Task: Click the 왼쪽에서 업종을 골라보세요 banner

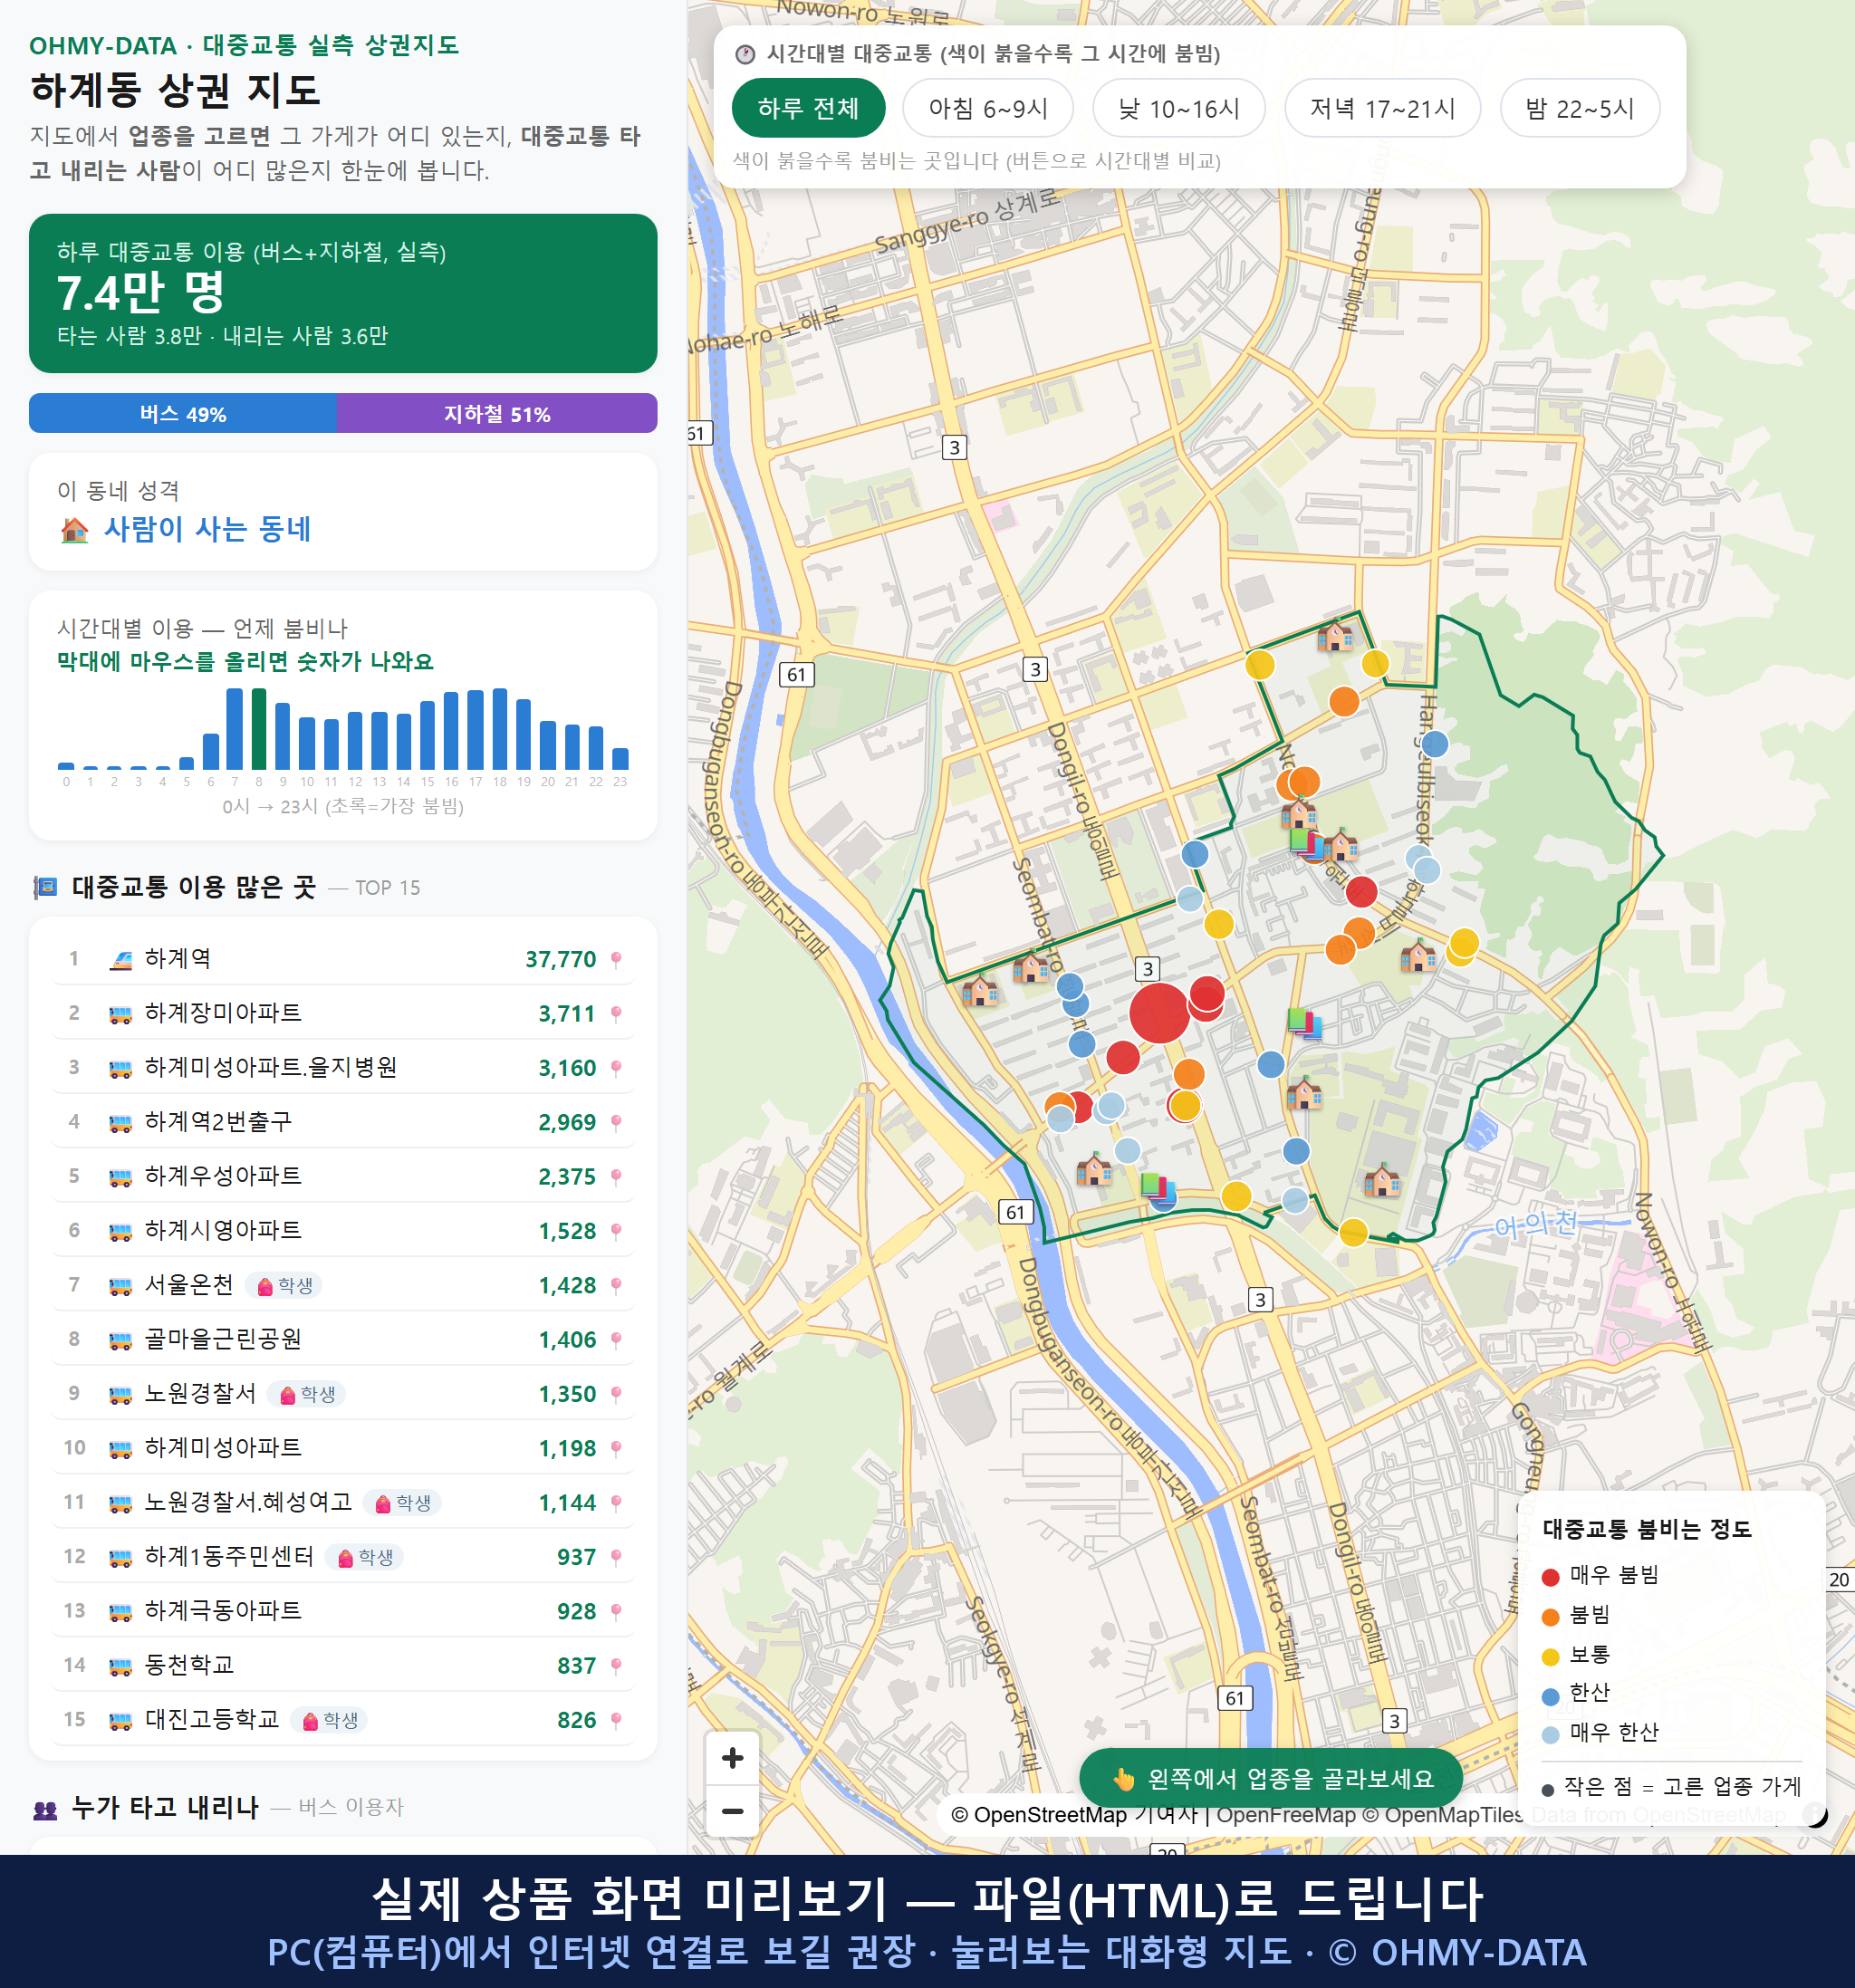Action: pyautogui.click(x=1271, y=1778)
